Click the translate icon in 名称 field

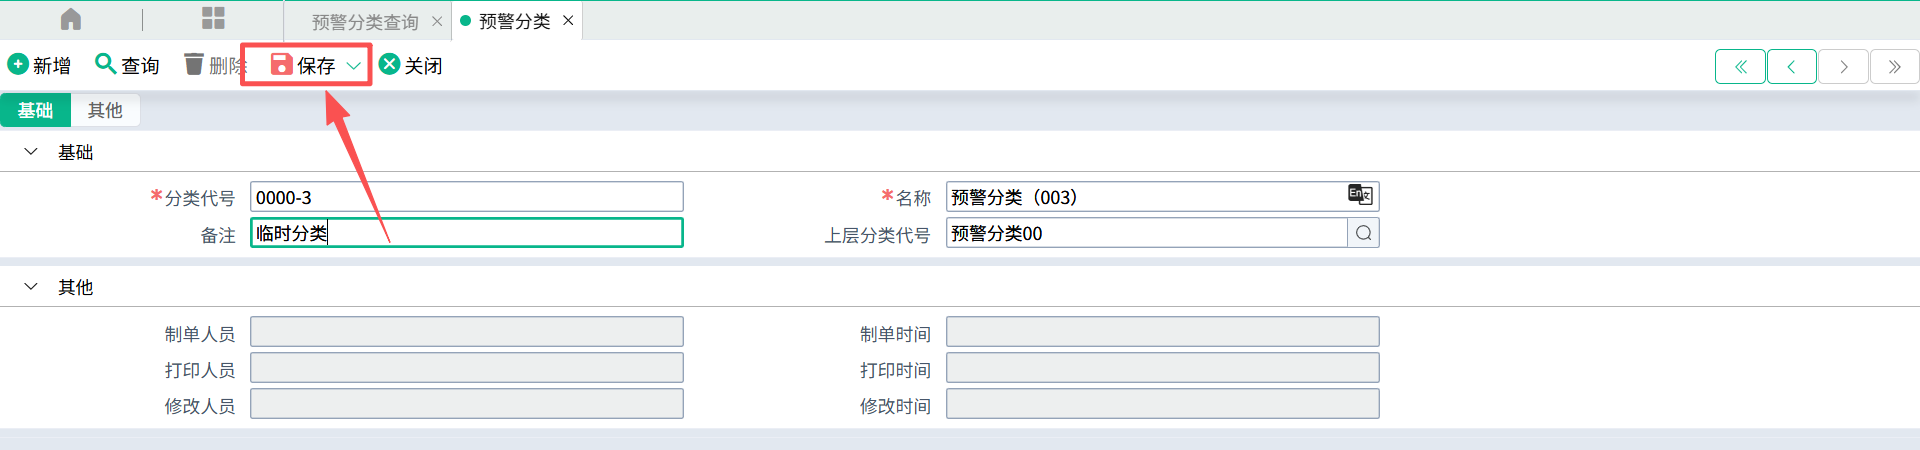(x=1360, y=195)
